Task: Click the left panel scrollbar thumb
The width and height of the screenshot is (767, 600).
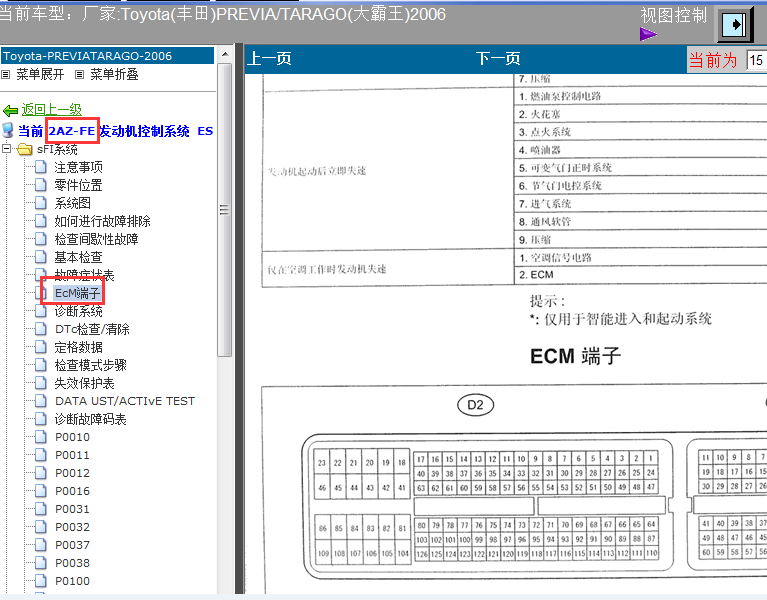Action: click(225, 210)
